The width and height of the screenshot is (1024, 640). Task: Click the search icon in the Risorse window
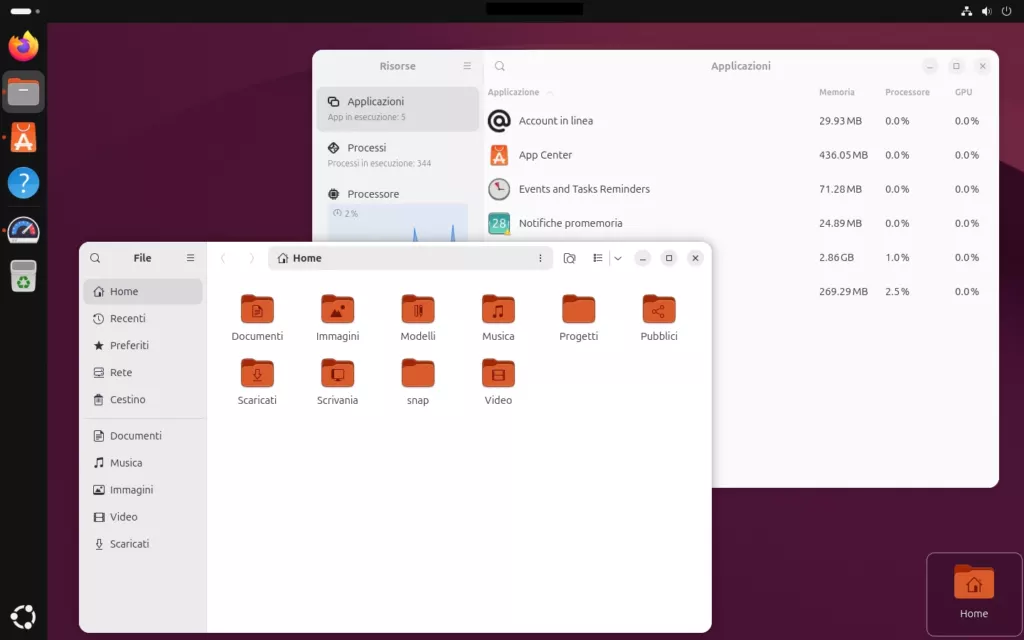(x=500, y=66)
